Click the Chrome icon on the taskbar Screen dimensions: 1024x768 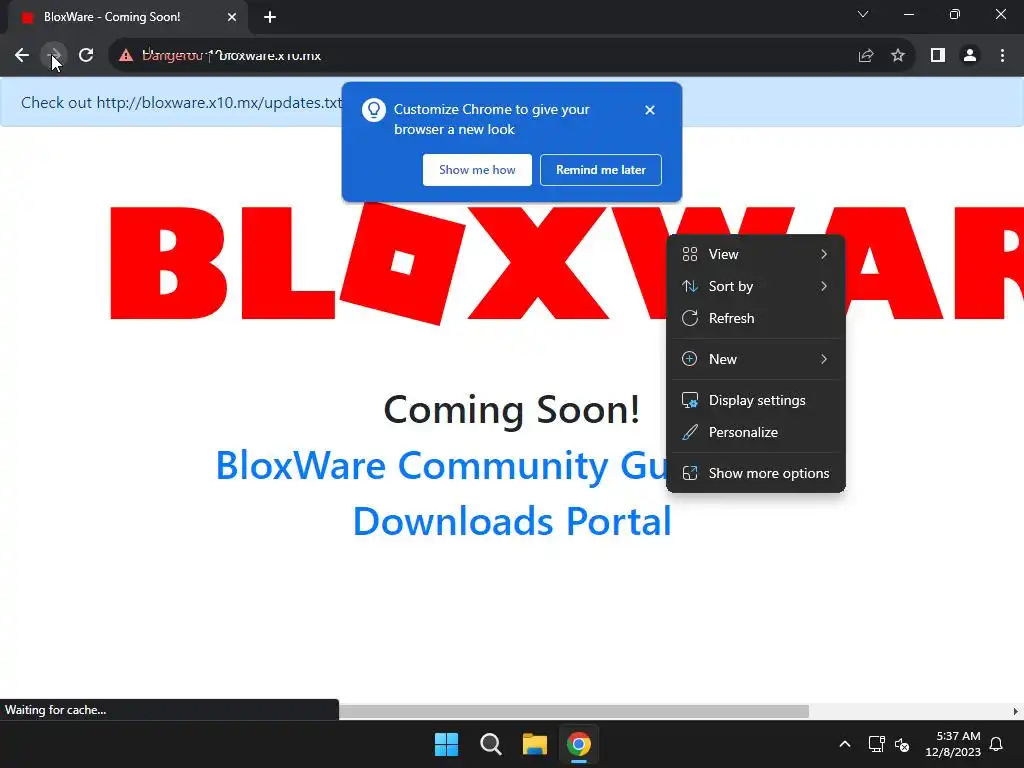579,744
